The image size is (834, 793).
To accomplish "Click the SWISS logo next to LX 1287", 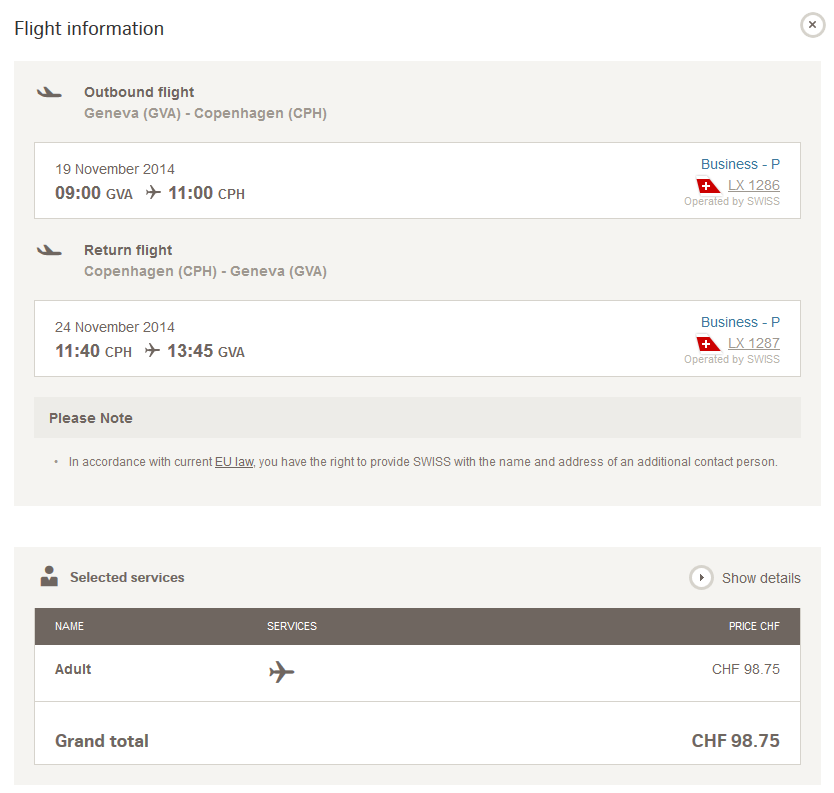I will click(708, 344).
